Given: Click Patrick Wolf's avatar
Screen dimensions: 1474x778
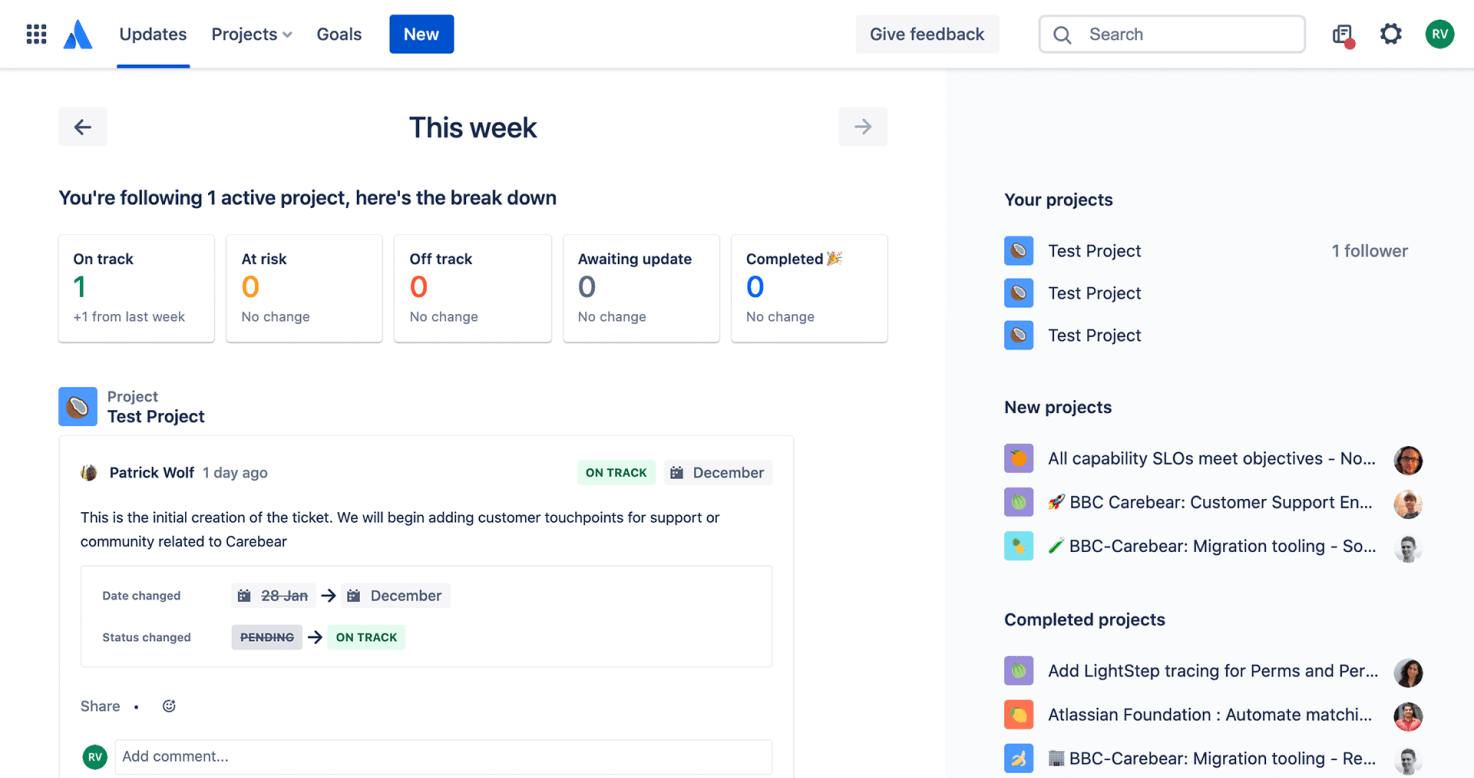Looking at the screenshot, I should [x=90, y=472].
